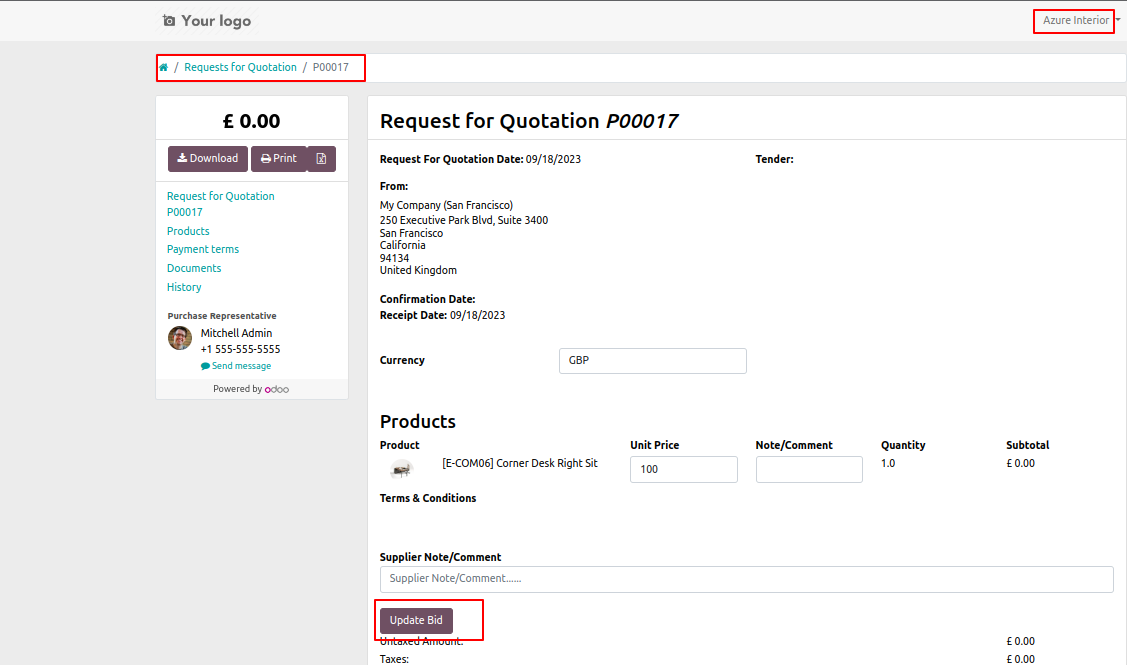Viewport: 1127px width, 665px height.
Task: Open the History sidebar link
Action: pyautogui.click(x=184, y=287)
